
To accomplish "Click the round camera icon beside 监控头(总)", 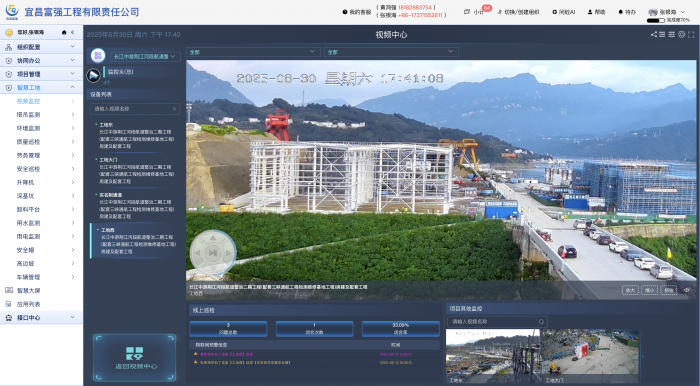I will (93, 75).
